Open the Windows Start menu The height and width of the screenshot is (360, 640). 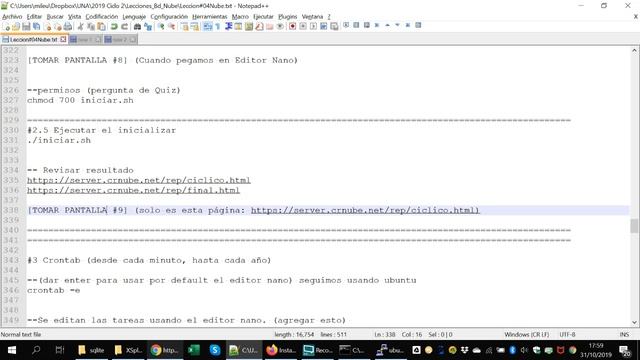[x=12, y=350]
